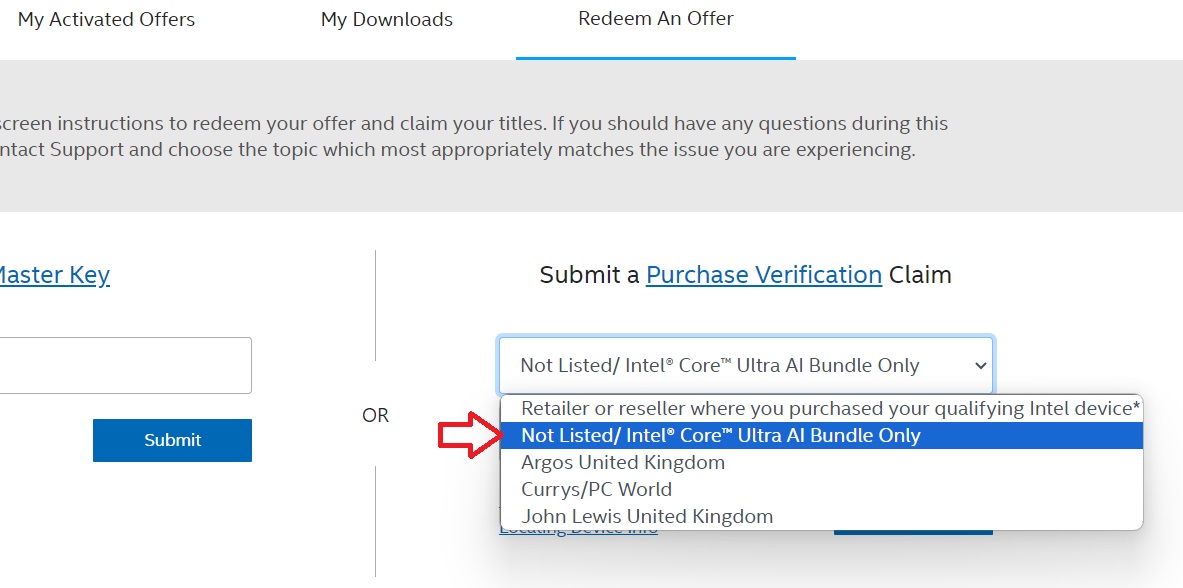Open the retailer selection combo box
This screenshot has width=1183, height=588.
[x=744, y=365]
